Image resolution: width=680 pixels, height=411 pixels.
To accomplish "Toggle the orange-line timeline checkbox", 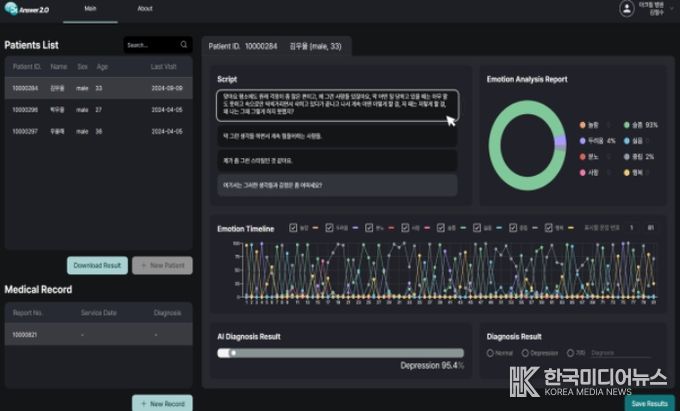I will tap(293, 228).
